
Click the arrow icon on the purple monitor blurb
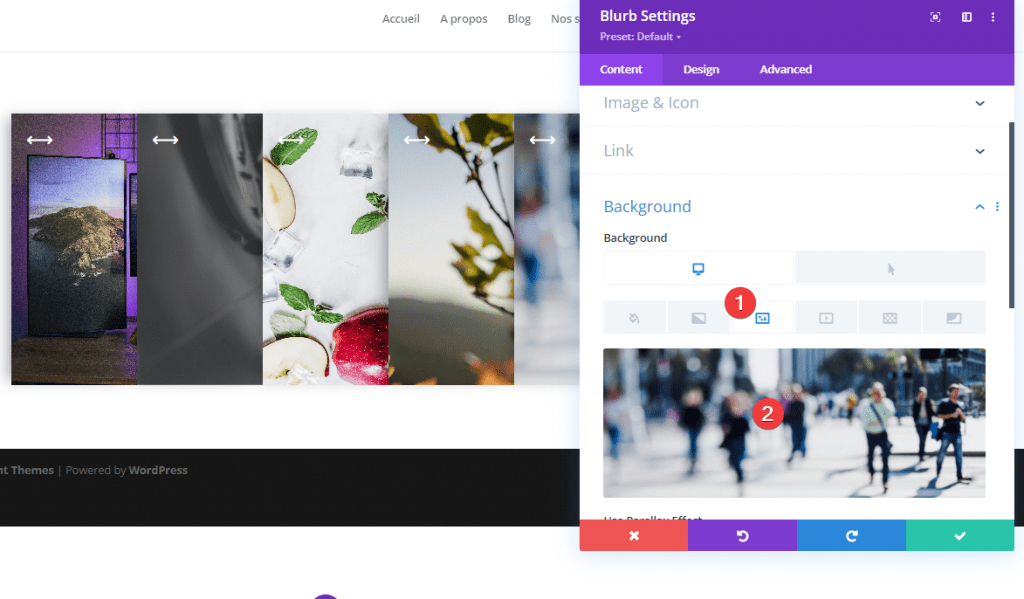click(40, 140)
